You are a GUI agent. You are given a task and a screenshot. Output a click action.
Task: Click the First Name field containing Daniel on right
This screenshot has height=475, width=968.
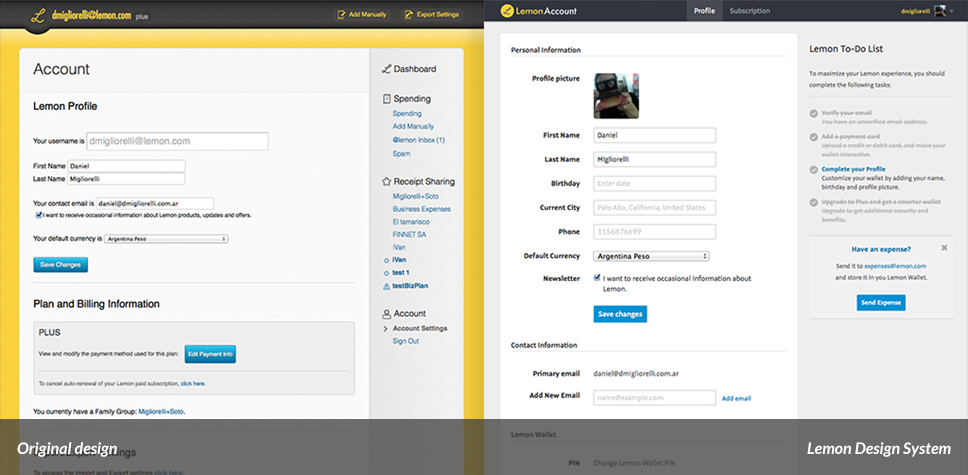click(x=654, y=135)
